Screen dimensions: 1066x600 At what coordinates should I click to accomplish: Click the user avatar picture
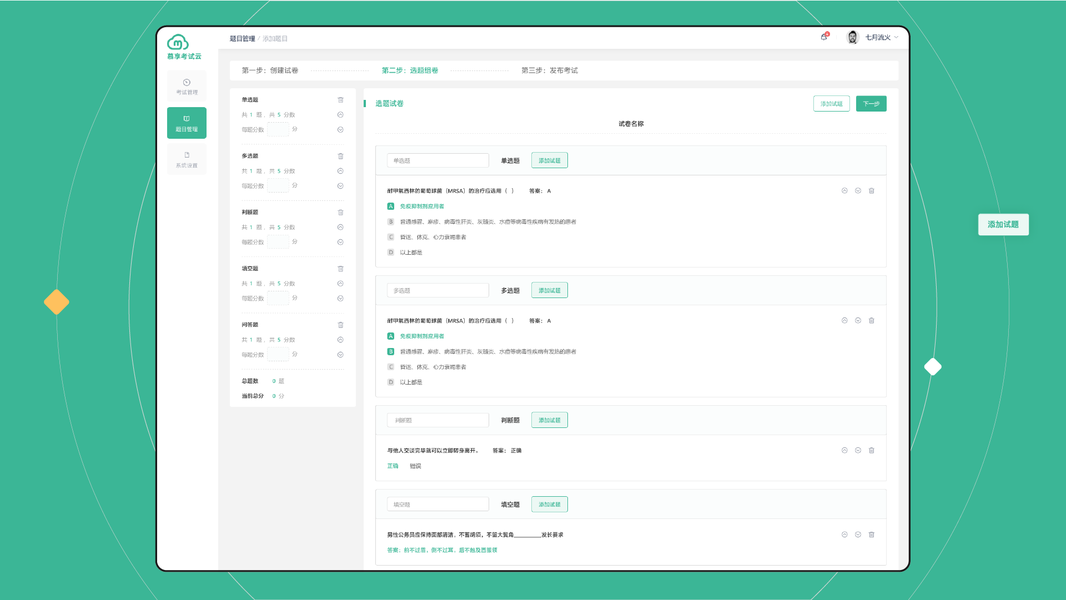pyautogui.click(x=853, y=37)
